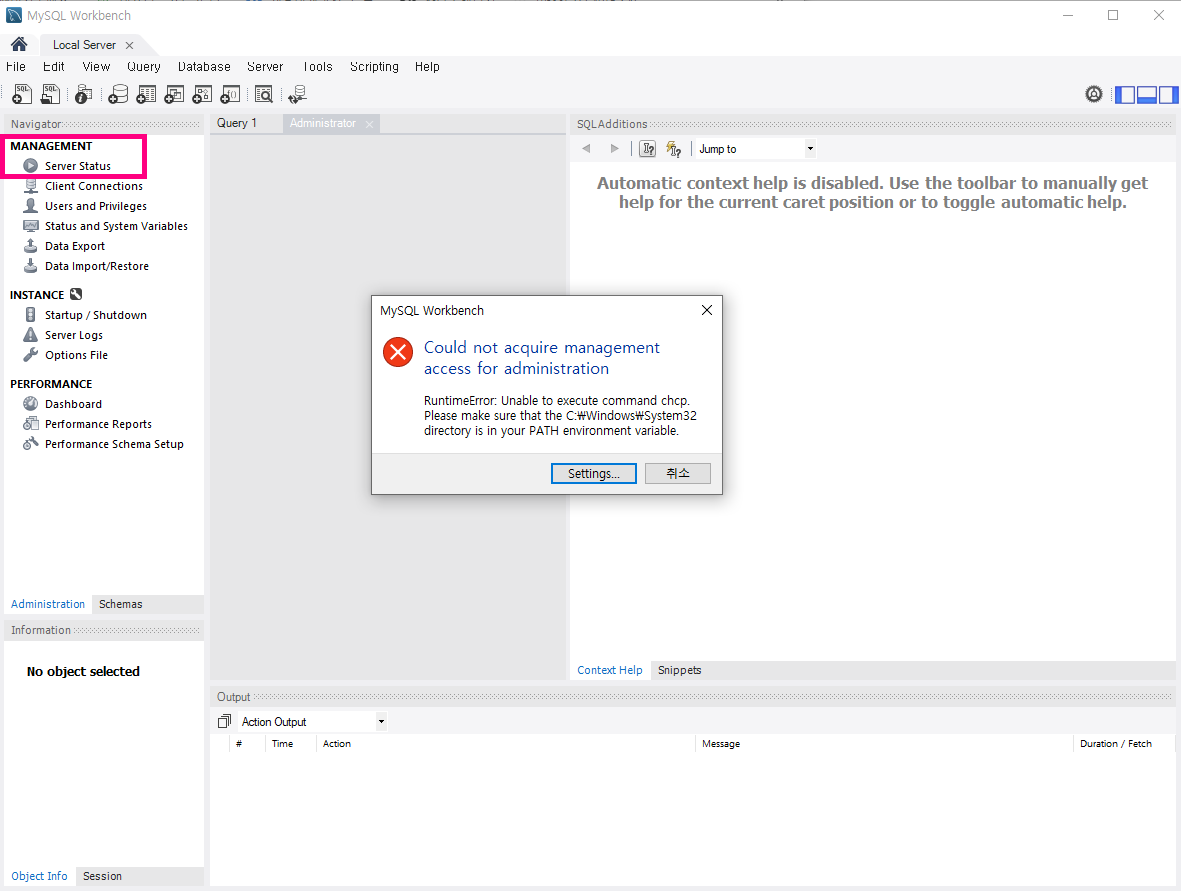This screenshot has width=1181, height=891.
Task: Click the Message column header in Output
Action: 721,743
